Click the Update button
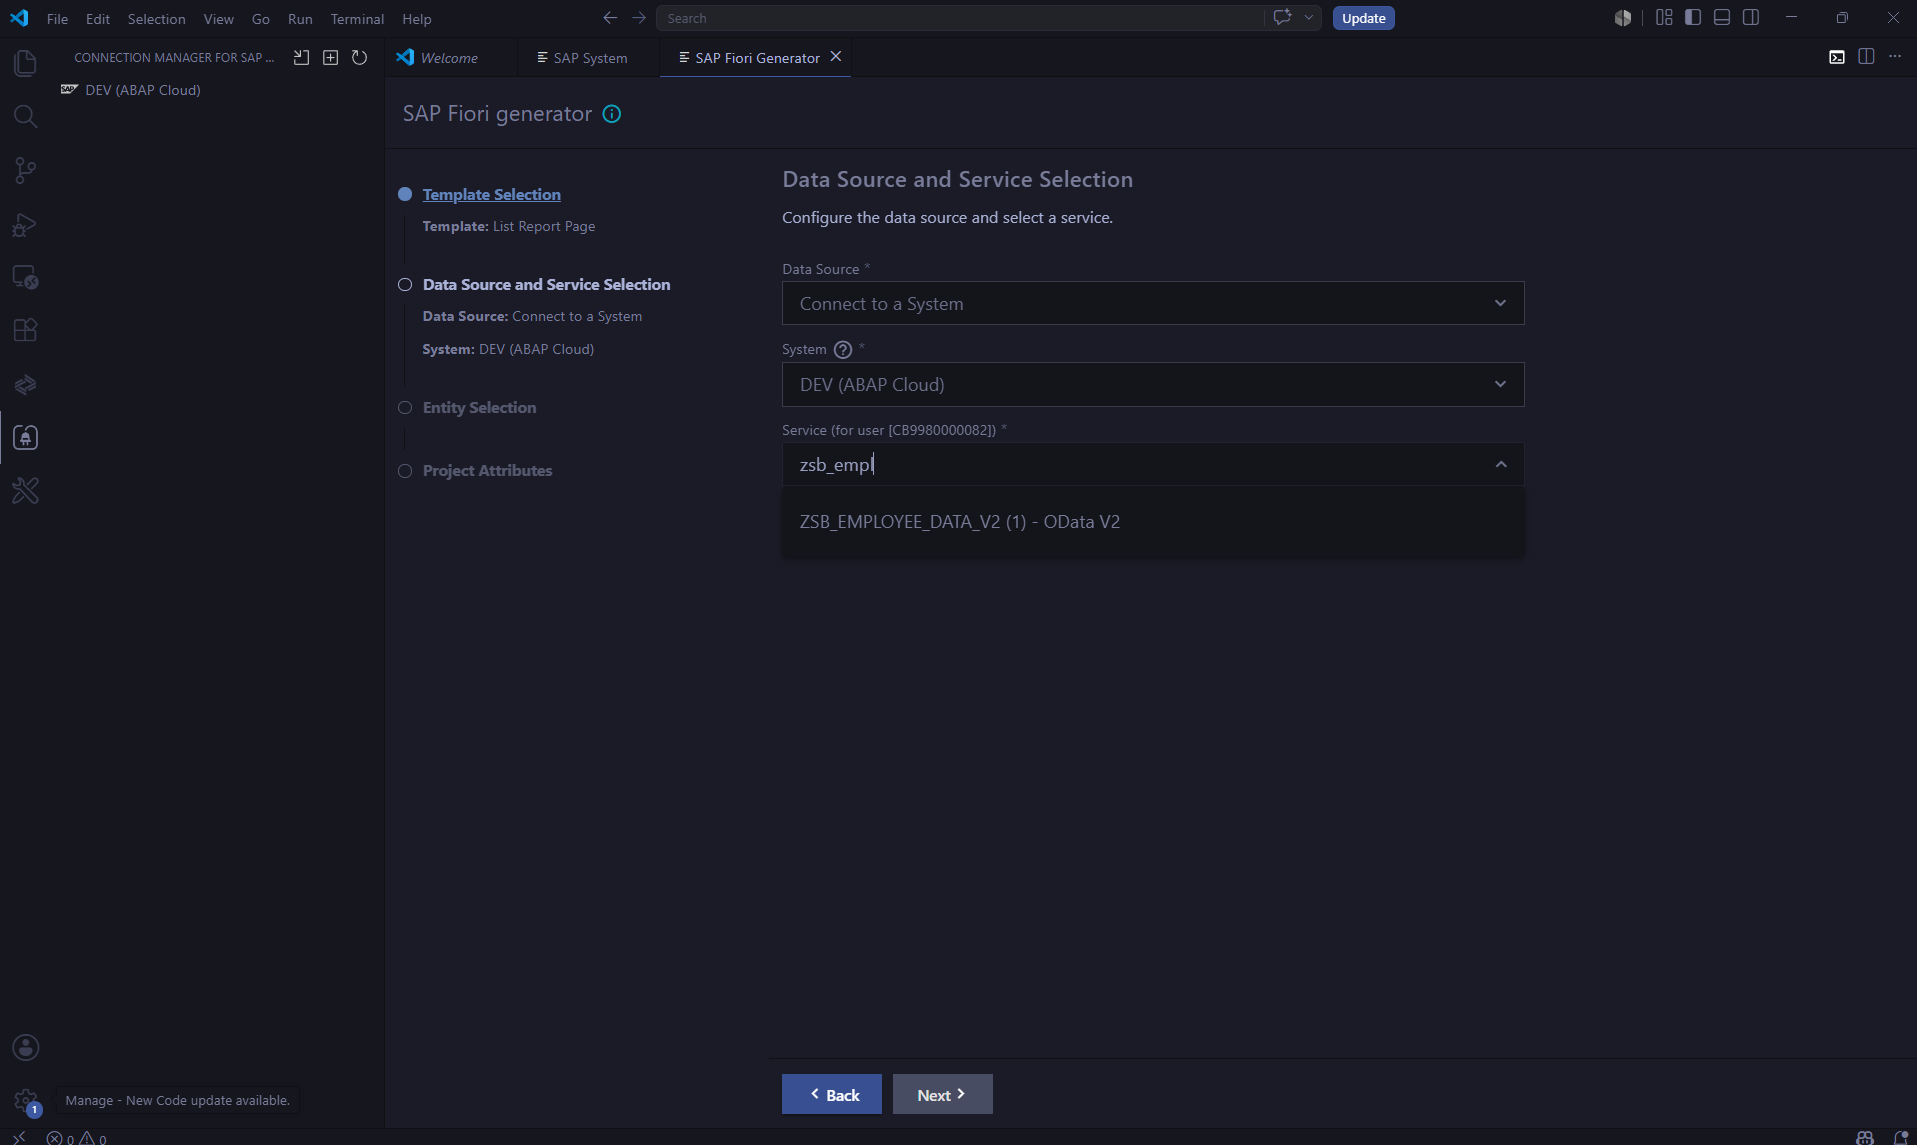This screenshot has height=1145, width=1917. [x=1363, y=18]
